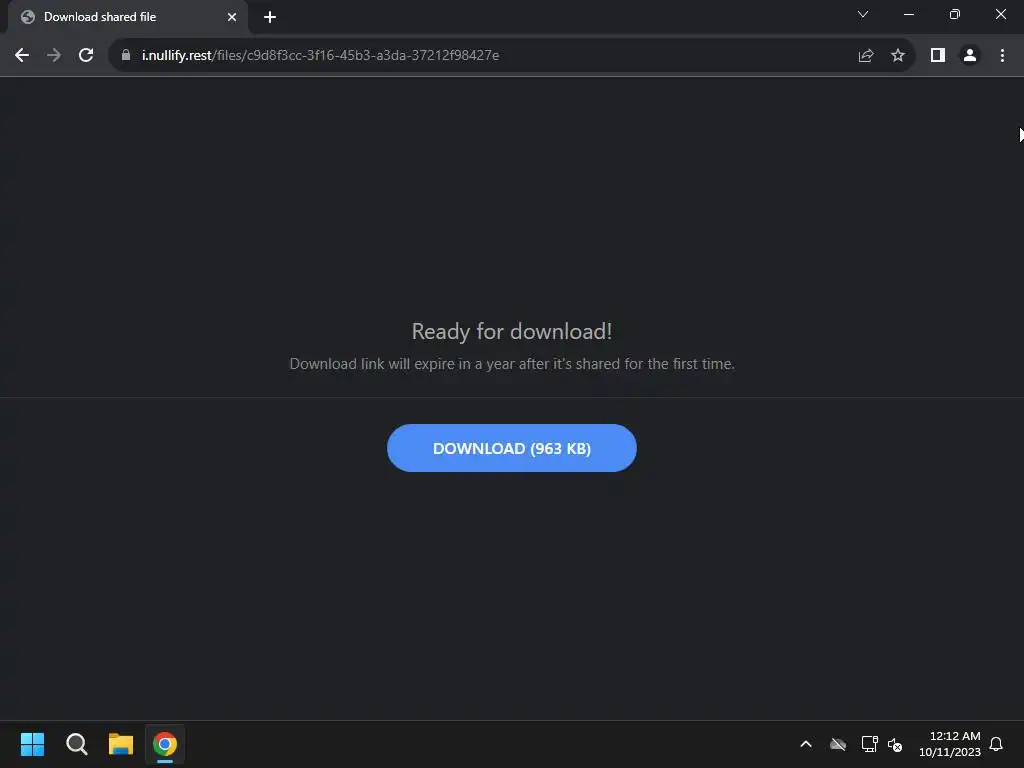This screenshot has width=1024, height=768.
Task: Bookmark this tab with the star icon
Action: coord(898,56)
